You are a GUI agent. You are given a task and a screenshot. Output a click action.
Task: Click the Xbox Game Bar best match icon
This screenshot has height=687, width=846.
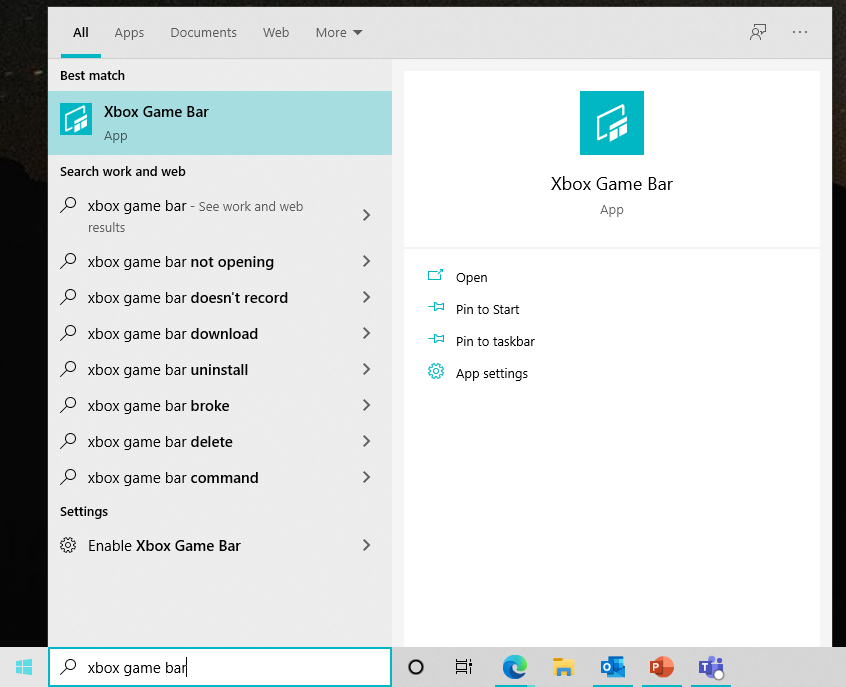pos(76,120)
